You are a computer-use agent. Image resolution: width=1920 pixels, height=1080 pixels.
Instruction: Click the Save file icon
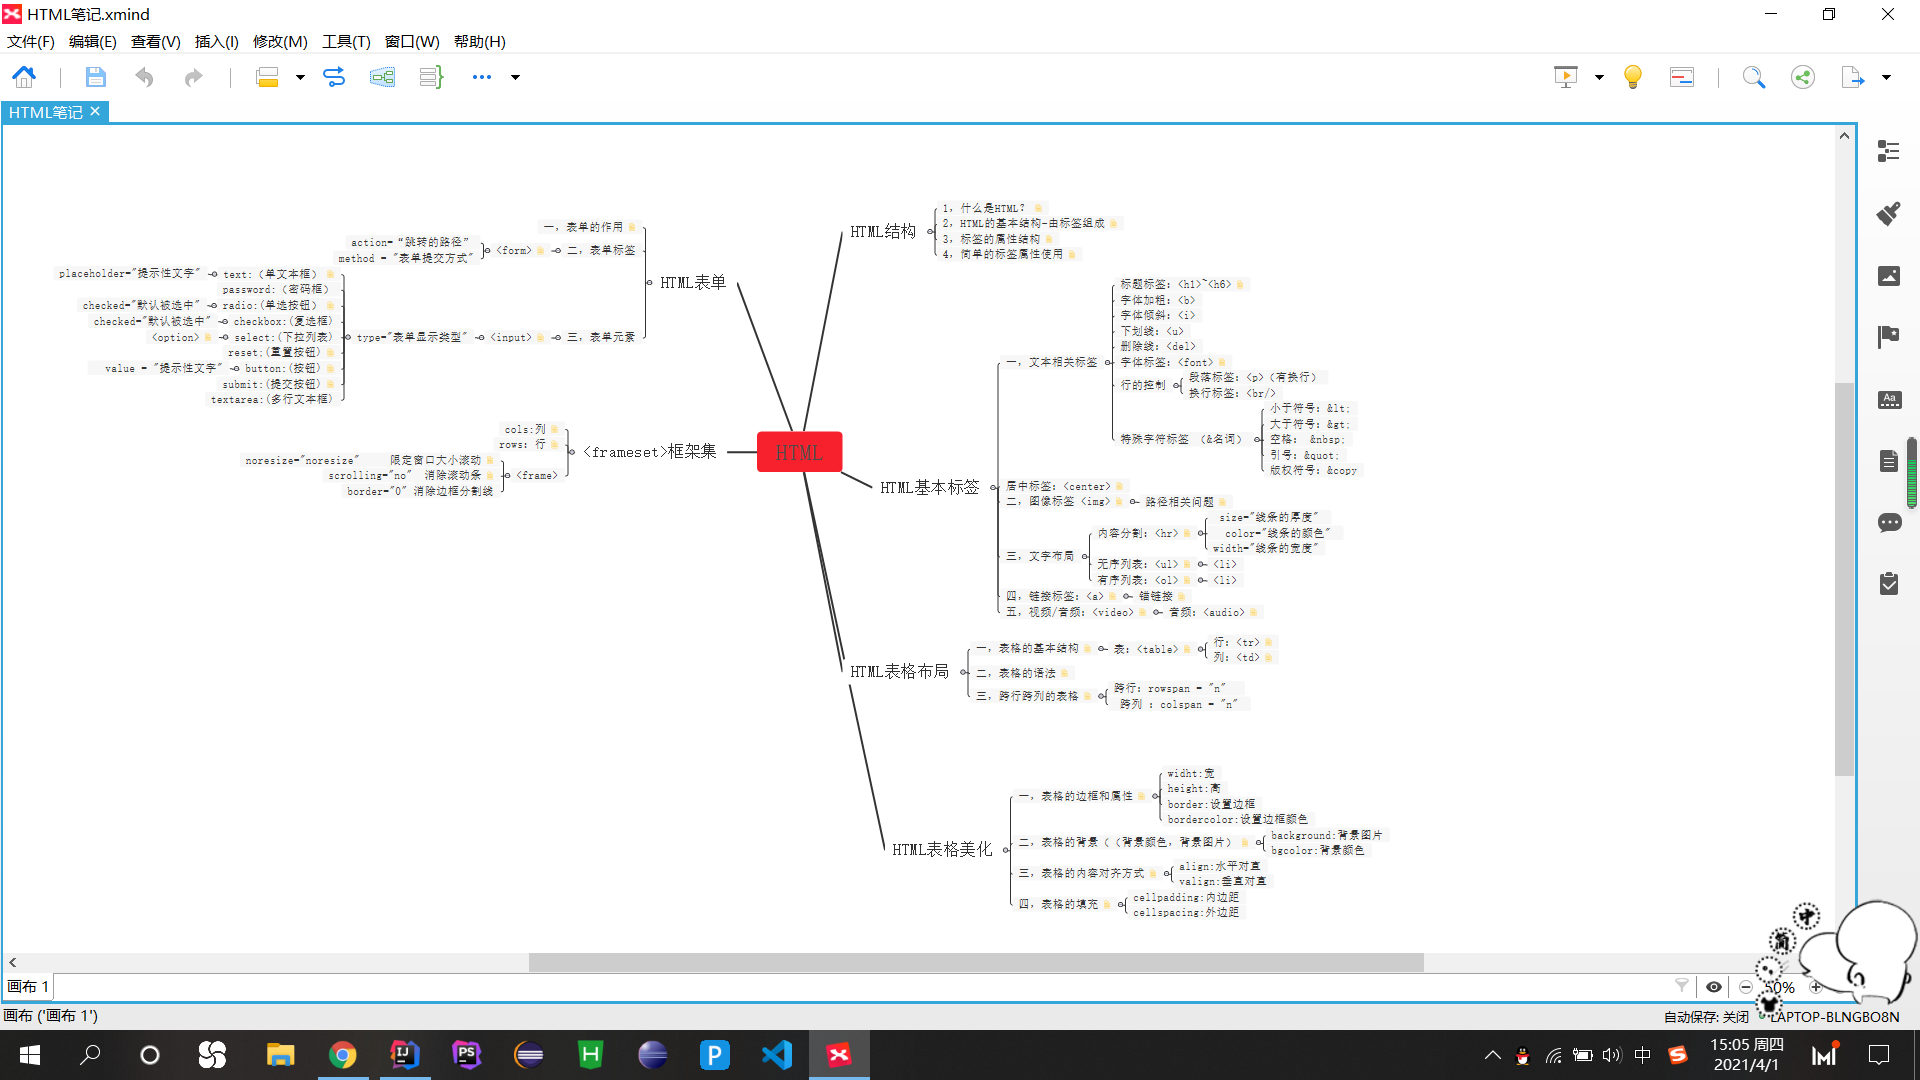point(95,77)
